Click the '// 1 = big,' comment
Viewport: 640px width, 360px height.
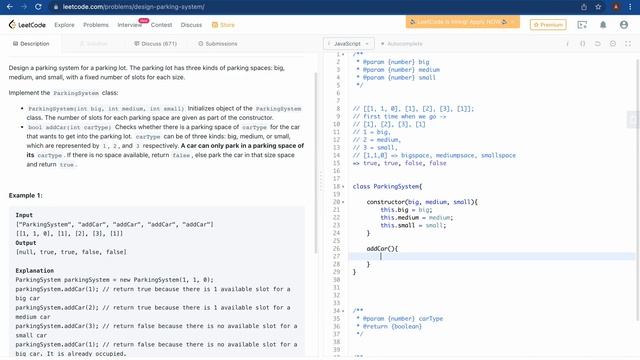[372, 132]
